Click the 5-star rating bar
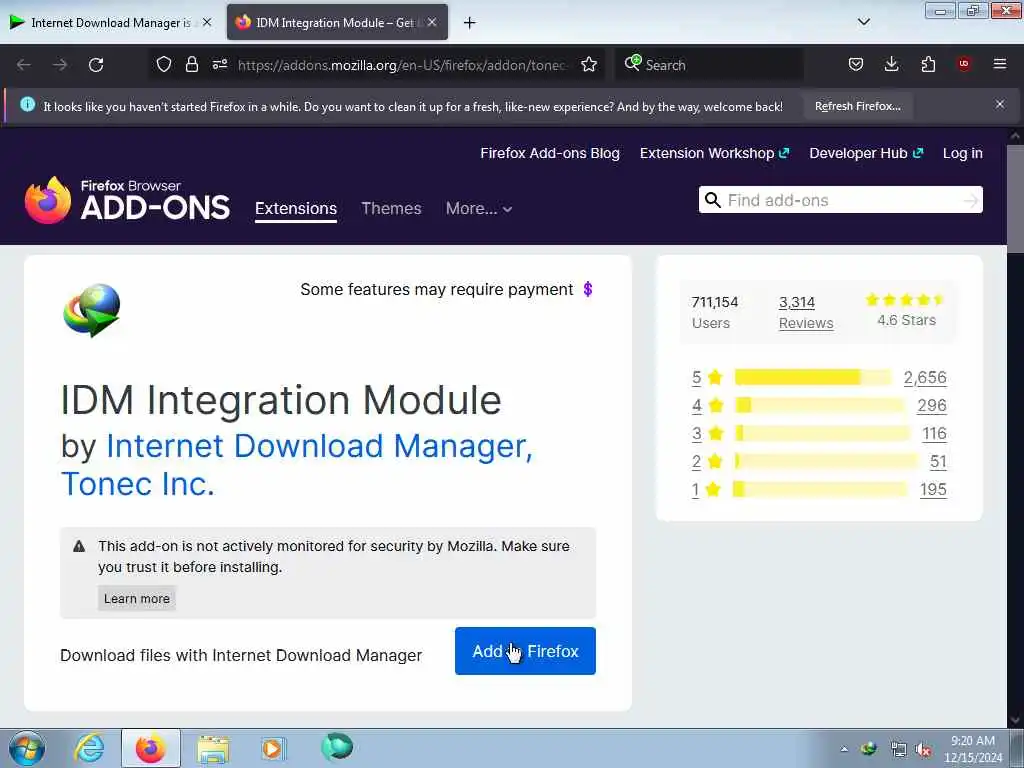Viewport: 1024px width, 768px height. pyautogui.click(x=812, y=377)
